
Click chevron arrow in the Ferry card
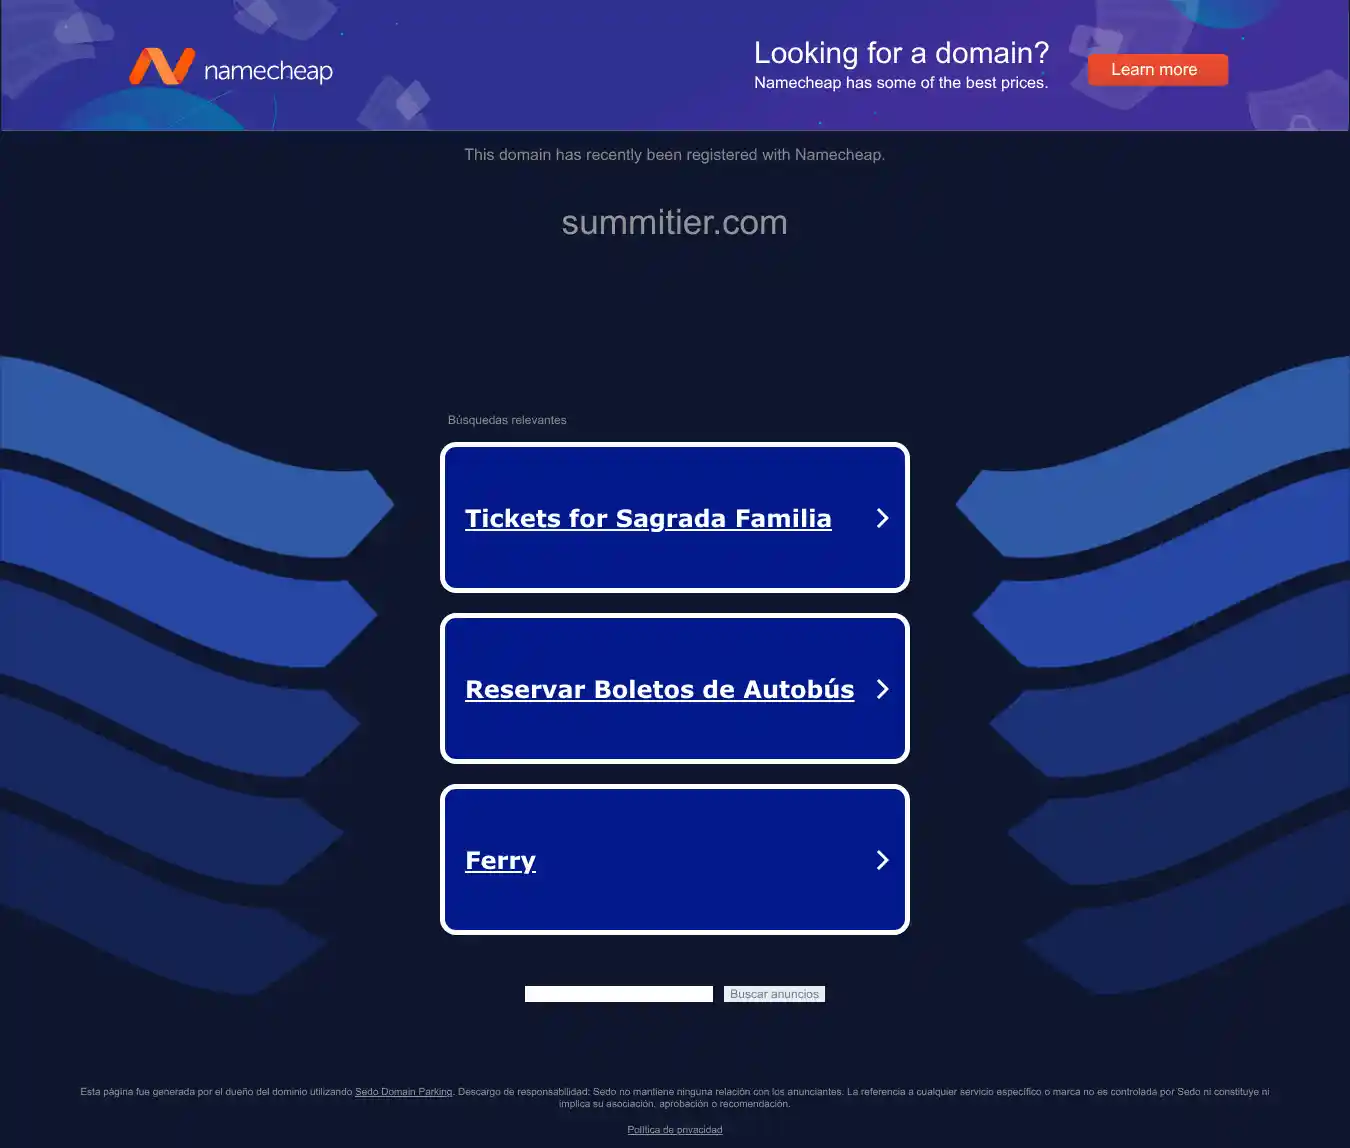click(882, 860)
